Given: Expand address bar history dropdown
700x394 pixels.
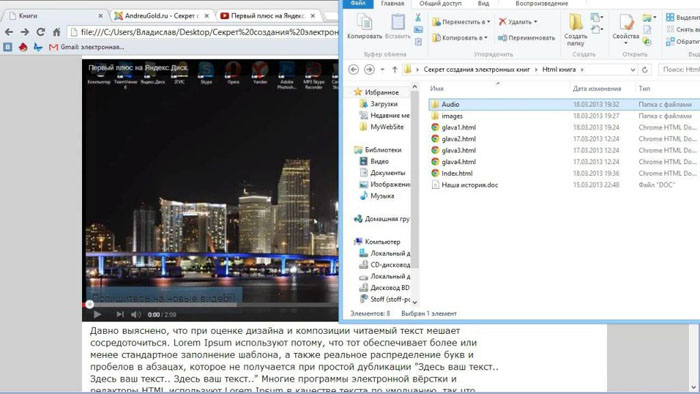Looking at the screenshot, I should click(x=633, y=70).
